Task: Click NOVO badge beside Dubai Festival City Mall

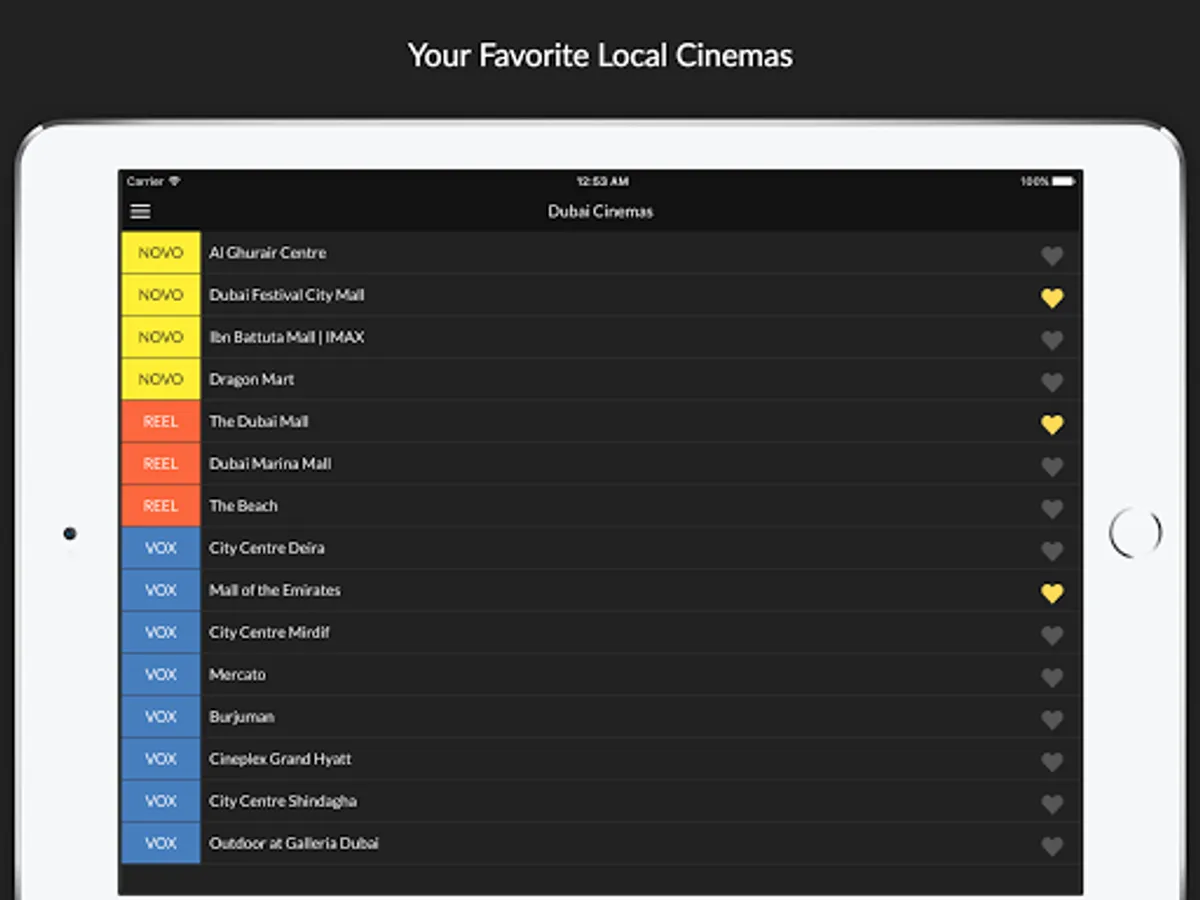Action: click(161, 295)
